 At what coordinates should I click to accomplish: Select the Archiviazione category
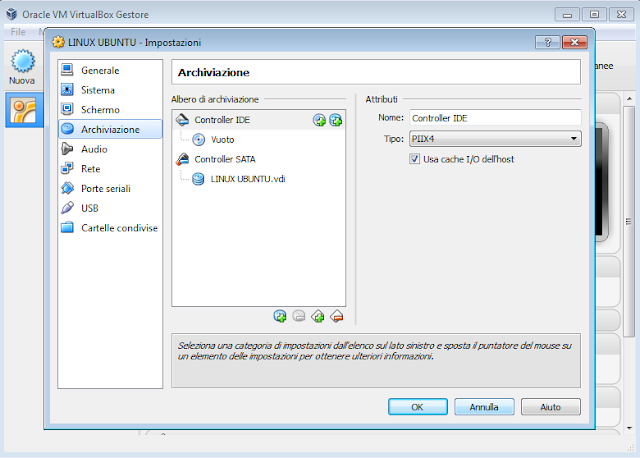tap(110, 129)
